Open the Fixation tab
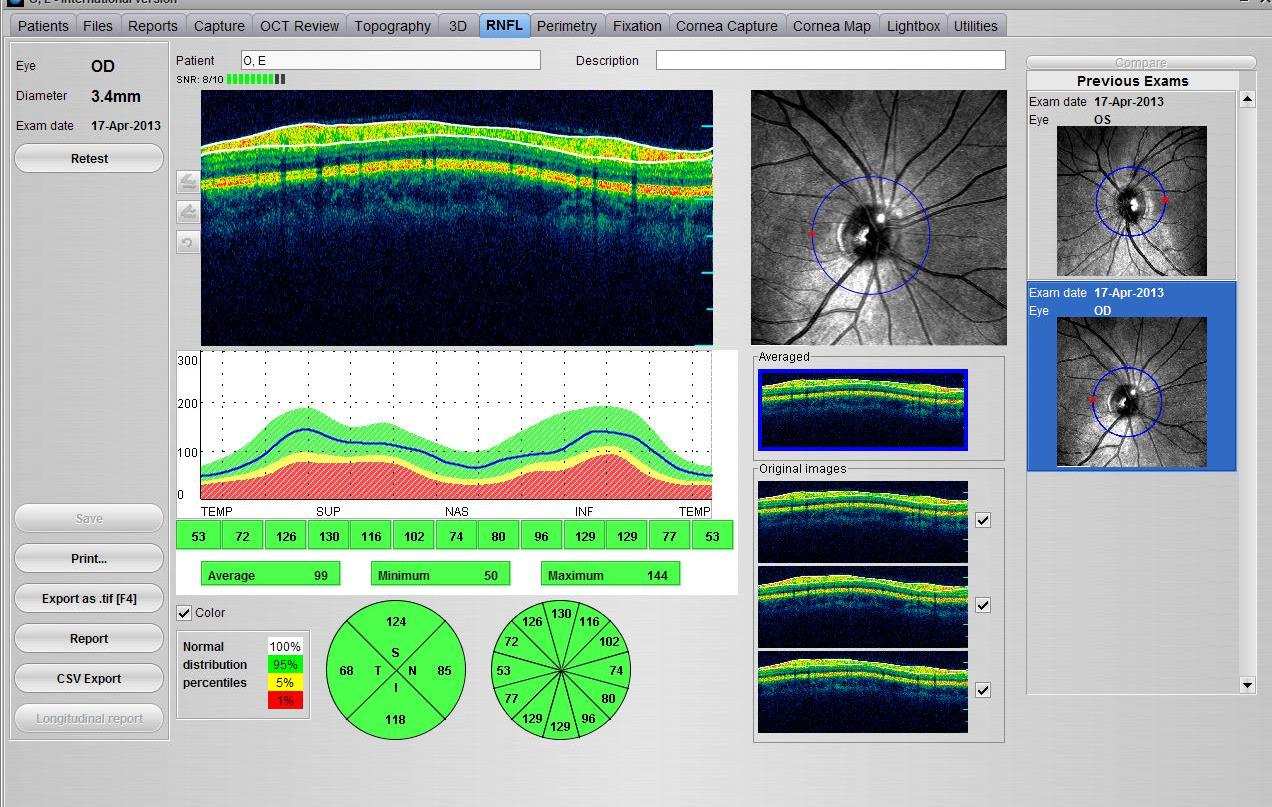The width and height of the screenshot is (1272, 807). 637,26
